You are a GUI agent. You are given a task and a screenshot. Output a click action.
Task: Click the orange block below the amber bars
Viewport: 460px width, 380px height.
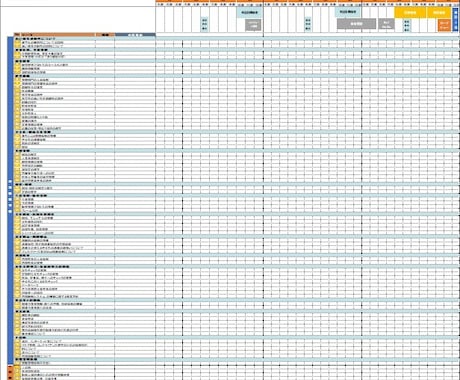tap(444, 25)
